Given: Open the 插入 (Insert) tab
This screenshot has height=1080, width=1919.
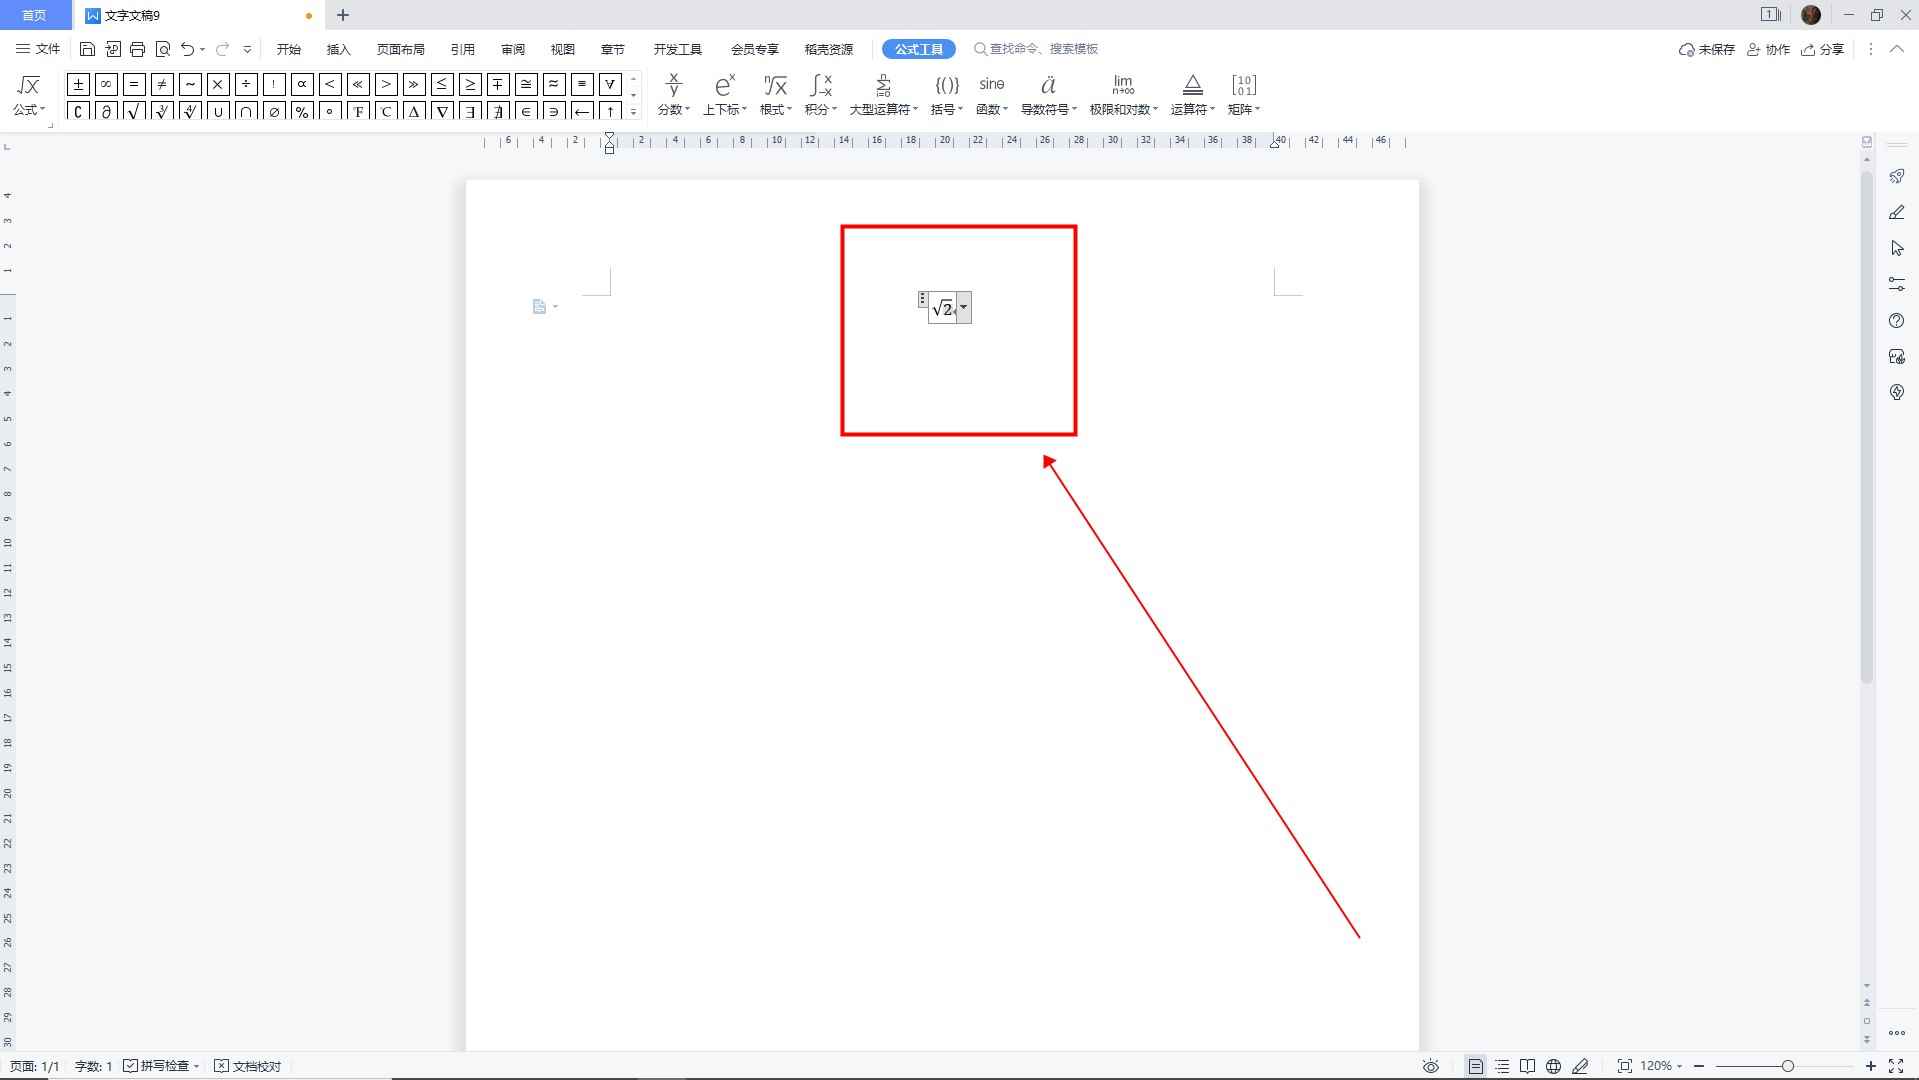Looking at the screenshot, I should tap(339, 49).
